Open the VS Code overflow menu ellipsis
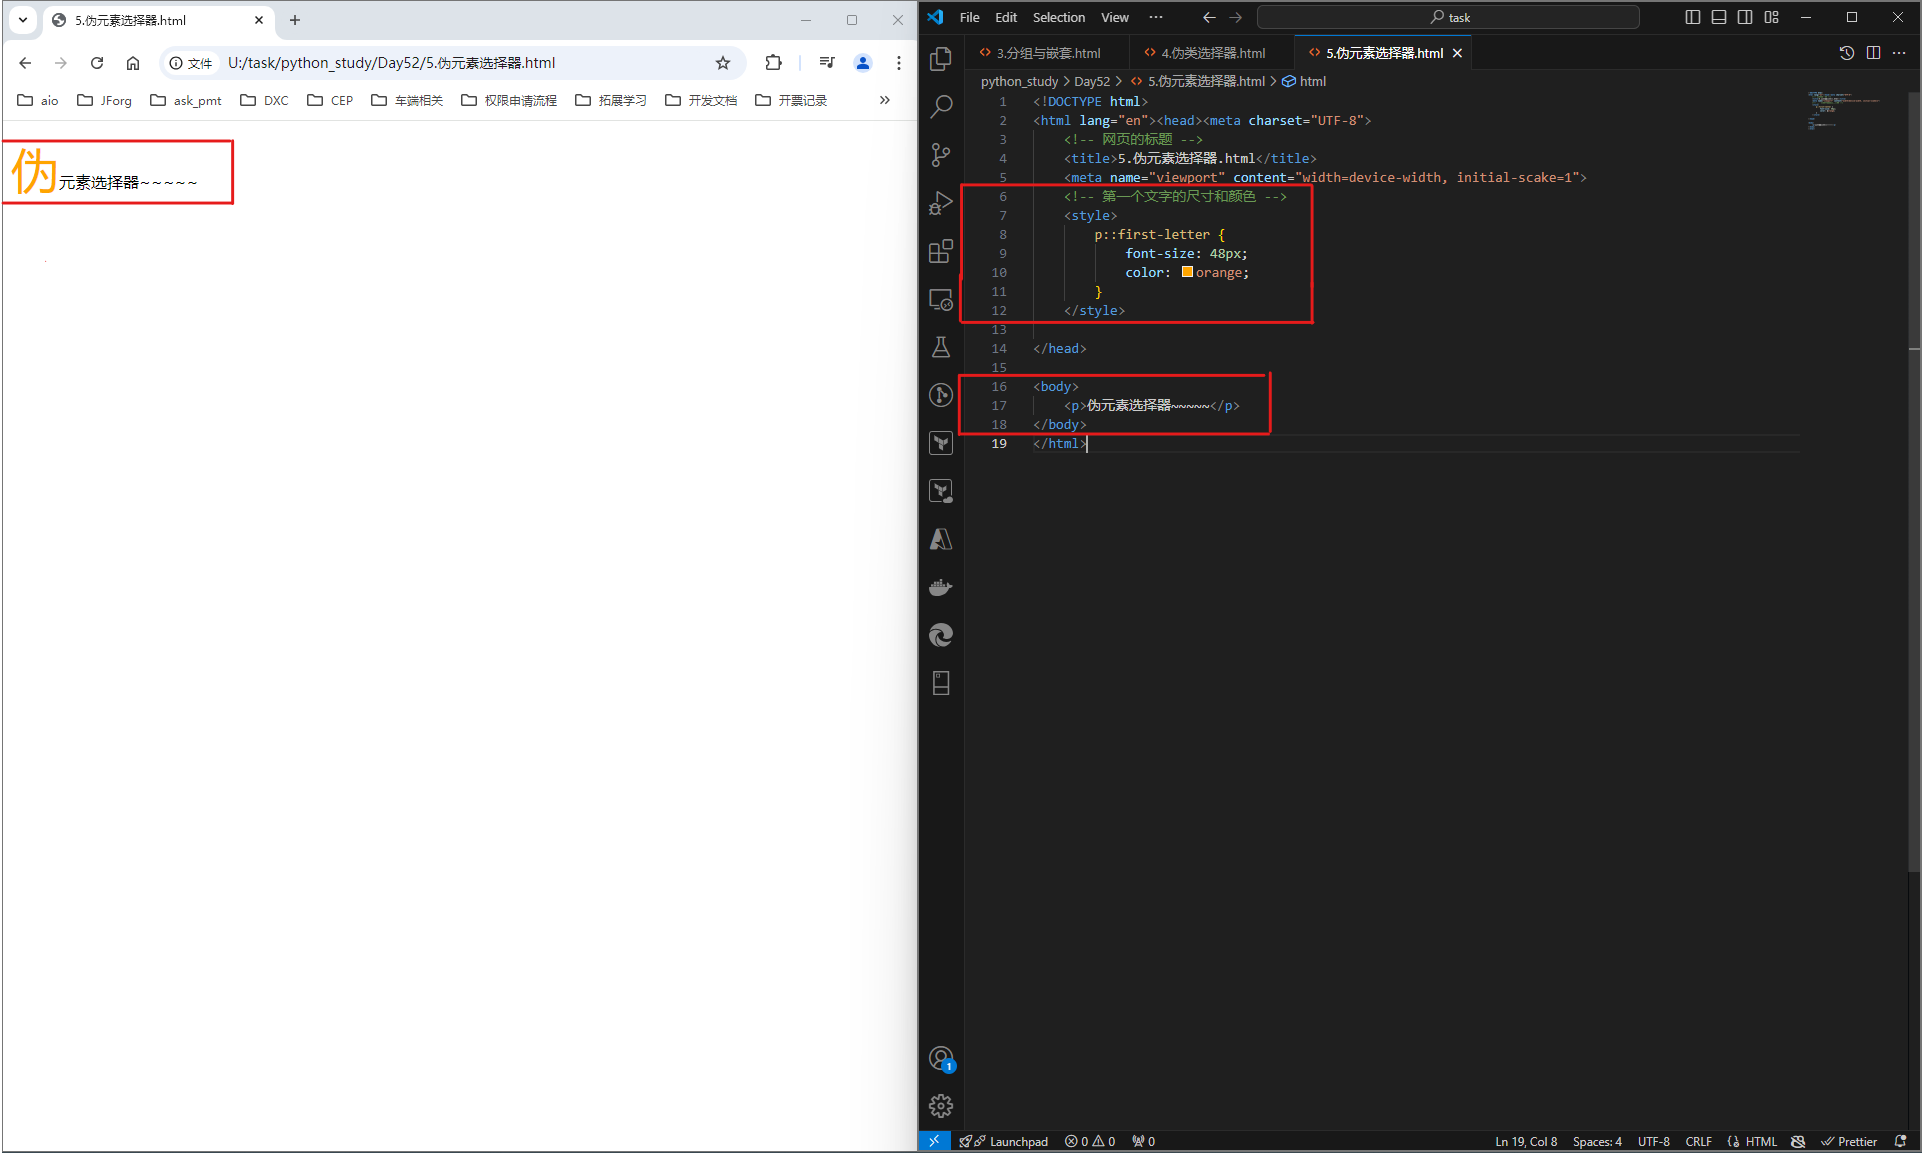Screen dimensions: 1922x1153 (x=1156, y=17)
